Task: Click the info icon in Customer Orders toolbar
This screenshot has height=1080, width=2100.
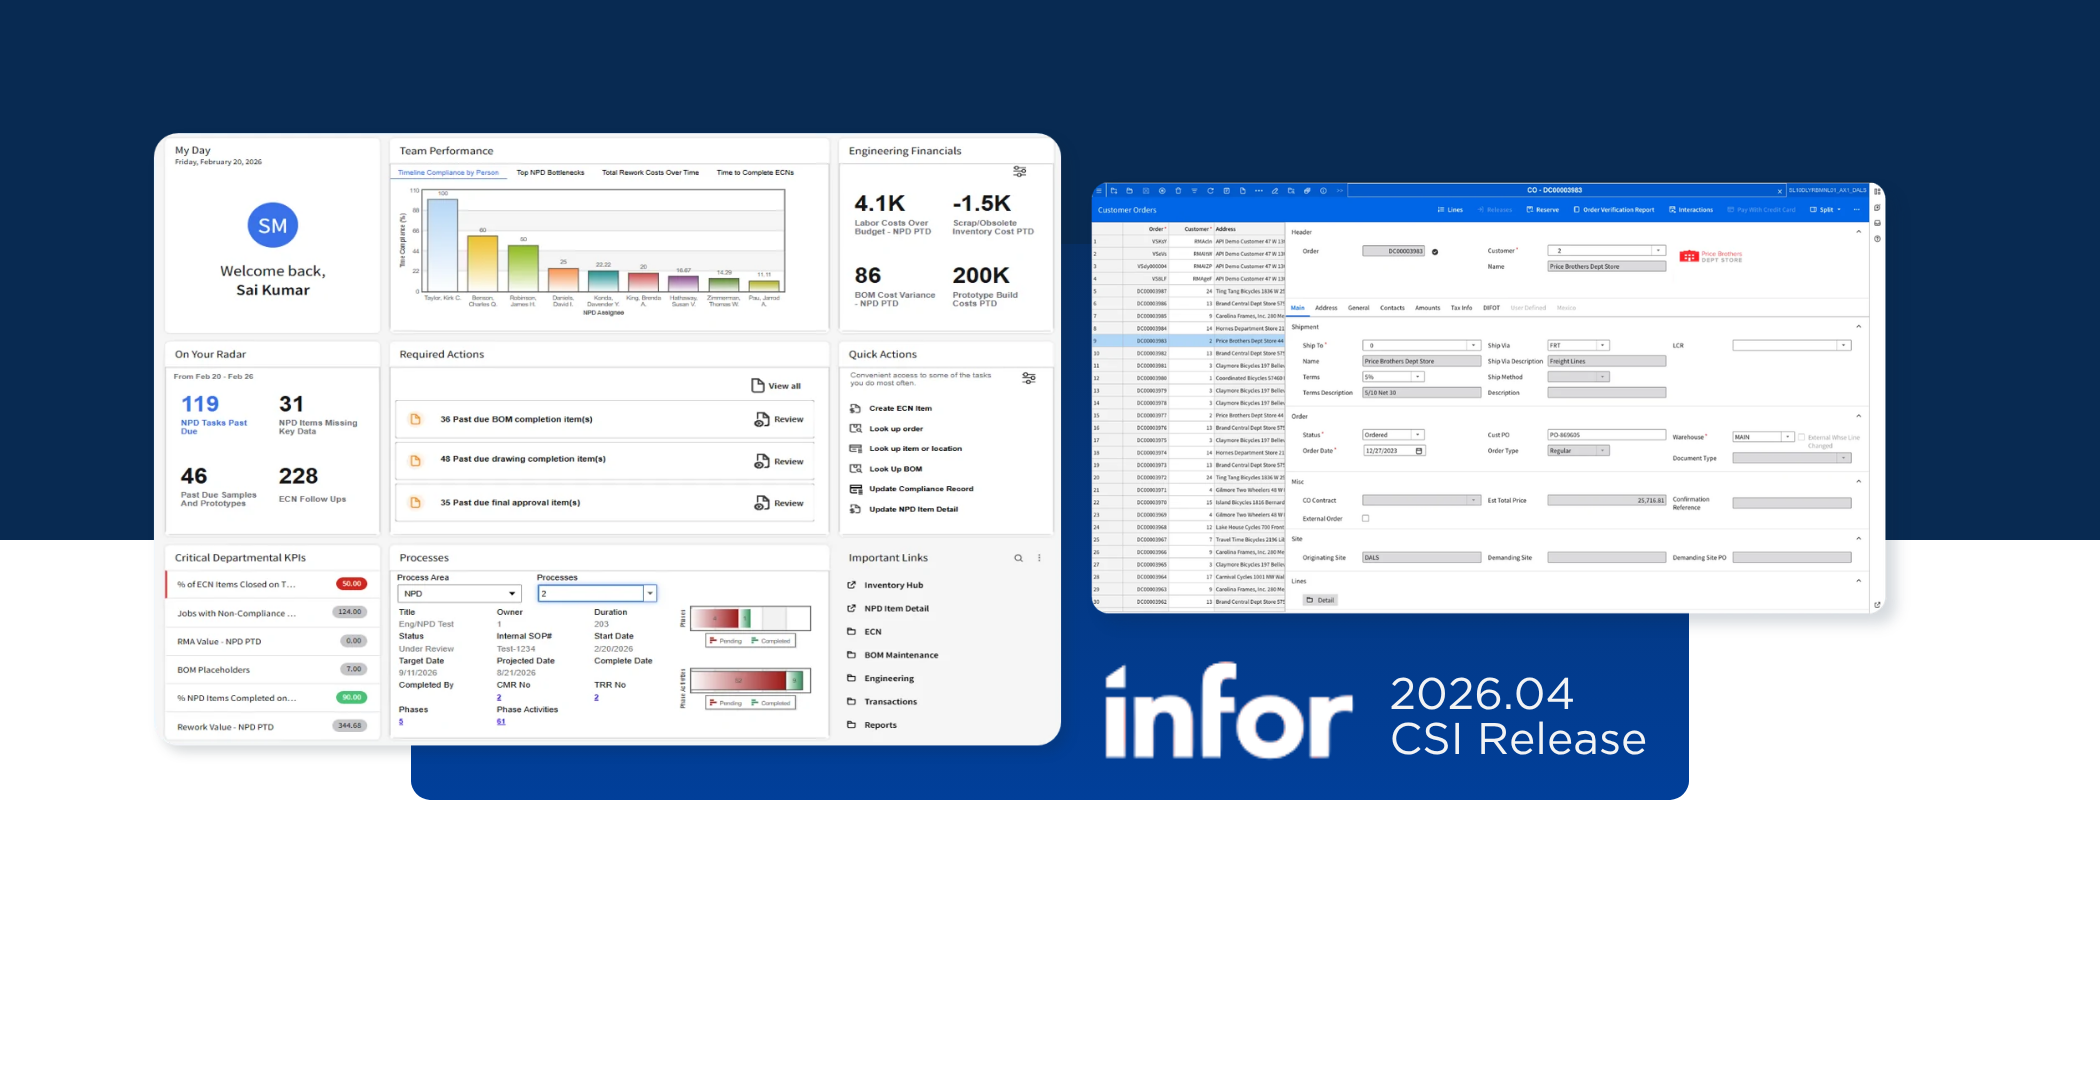Action: (1323, 191)
